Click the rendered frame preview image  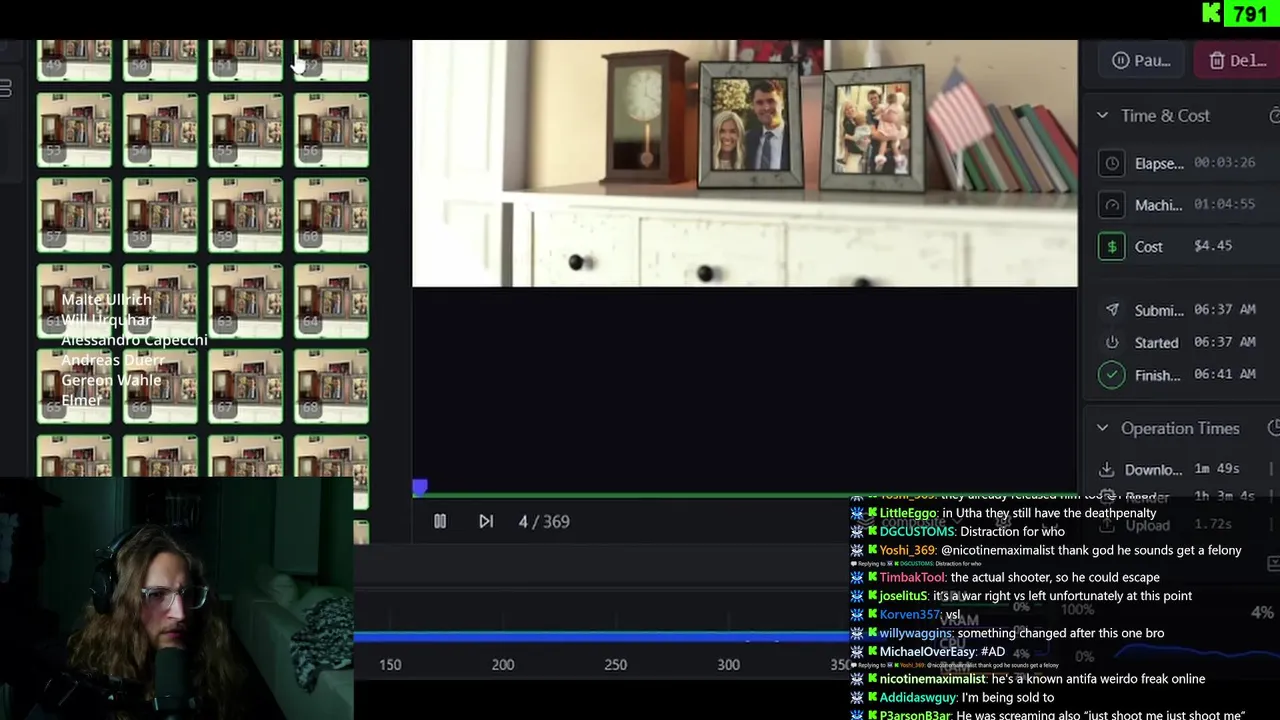[x=745, y=163]
